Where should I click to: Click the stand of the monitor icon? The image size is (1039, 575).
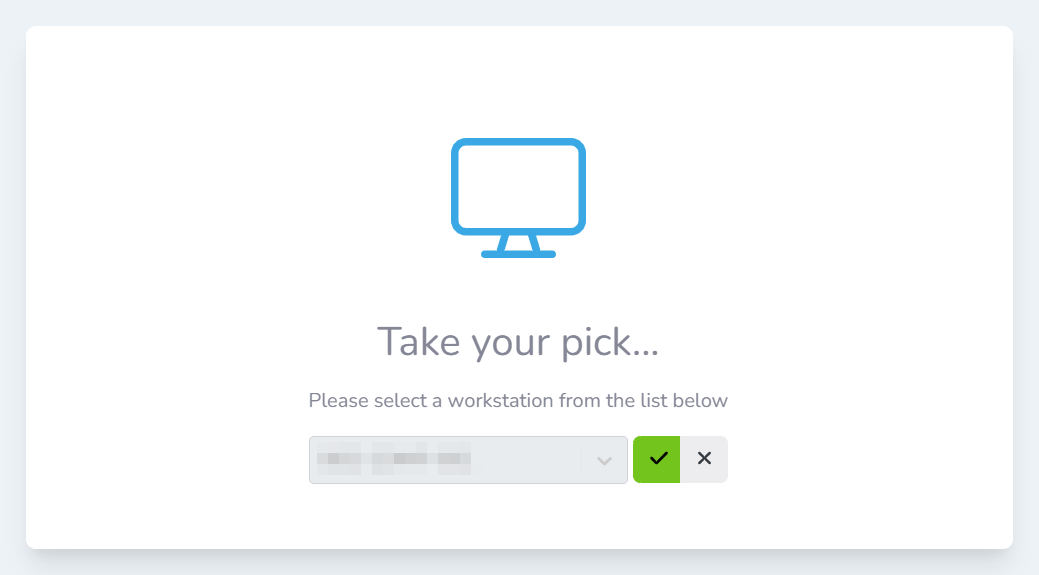518,246
